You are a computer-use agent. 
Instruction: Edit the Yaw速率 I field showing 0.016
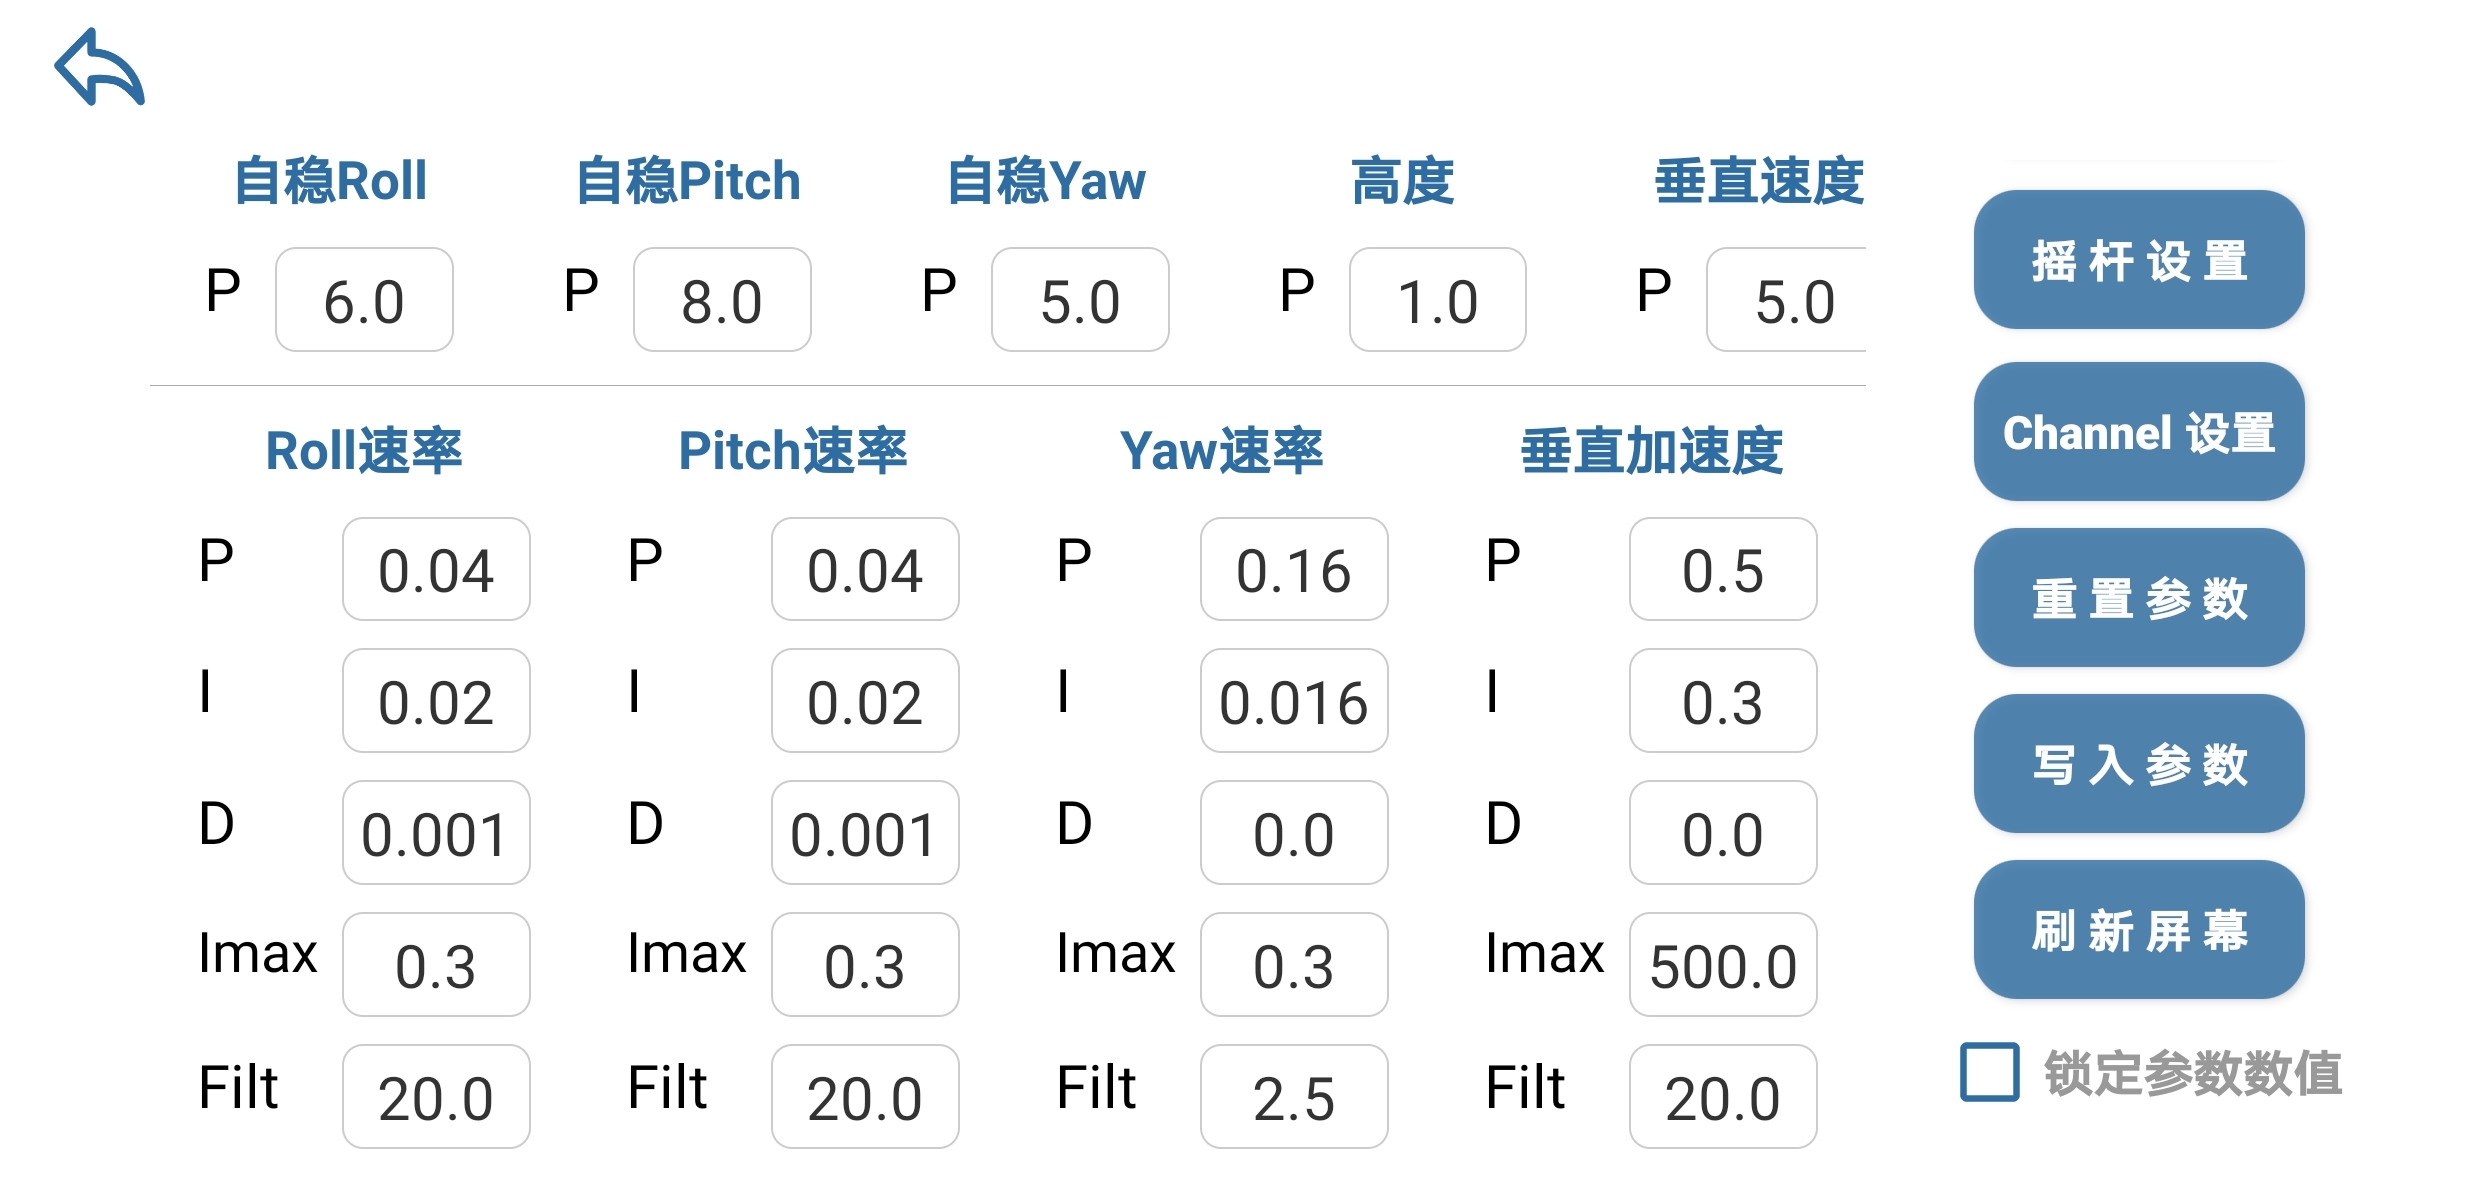point(1294,701)
